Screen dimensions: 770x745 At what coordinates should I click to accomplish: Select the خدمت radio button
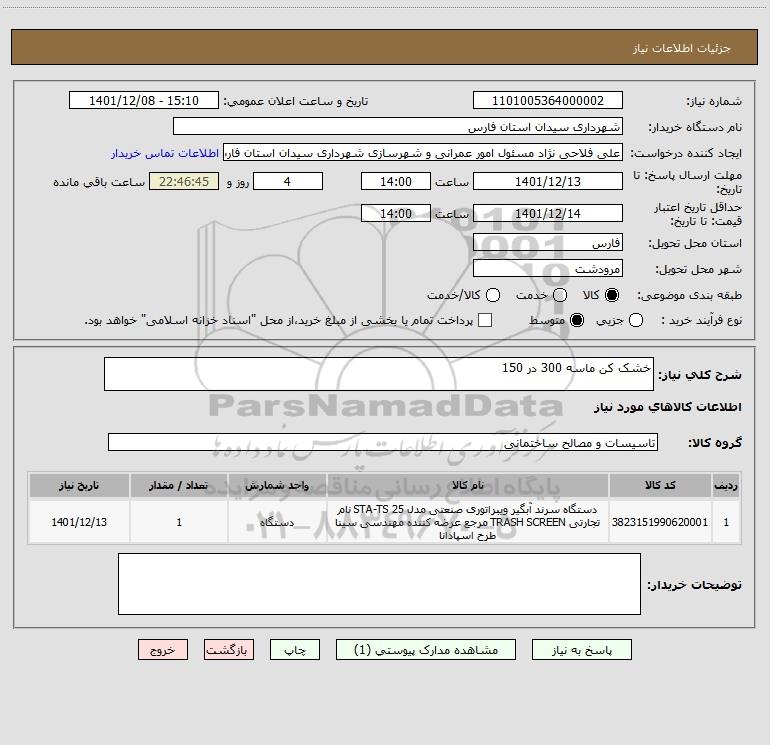[560, 295]
